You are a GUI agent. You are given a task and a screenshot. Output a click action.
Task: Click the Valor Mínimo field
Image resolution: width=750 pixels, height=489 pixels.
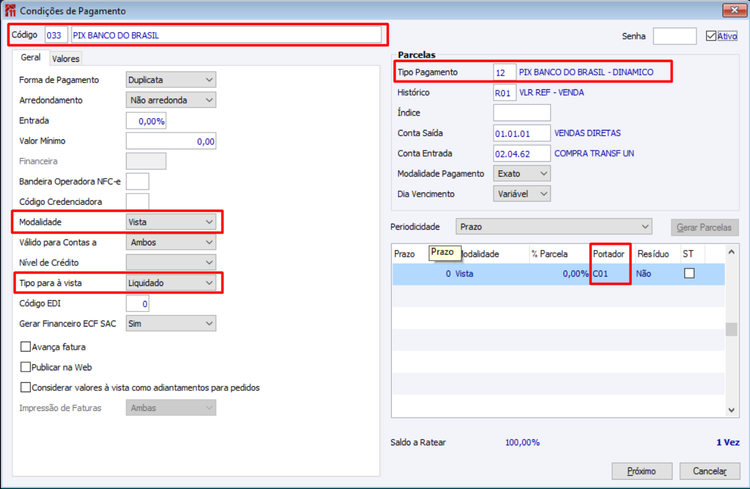click(171, 141)
